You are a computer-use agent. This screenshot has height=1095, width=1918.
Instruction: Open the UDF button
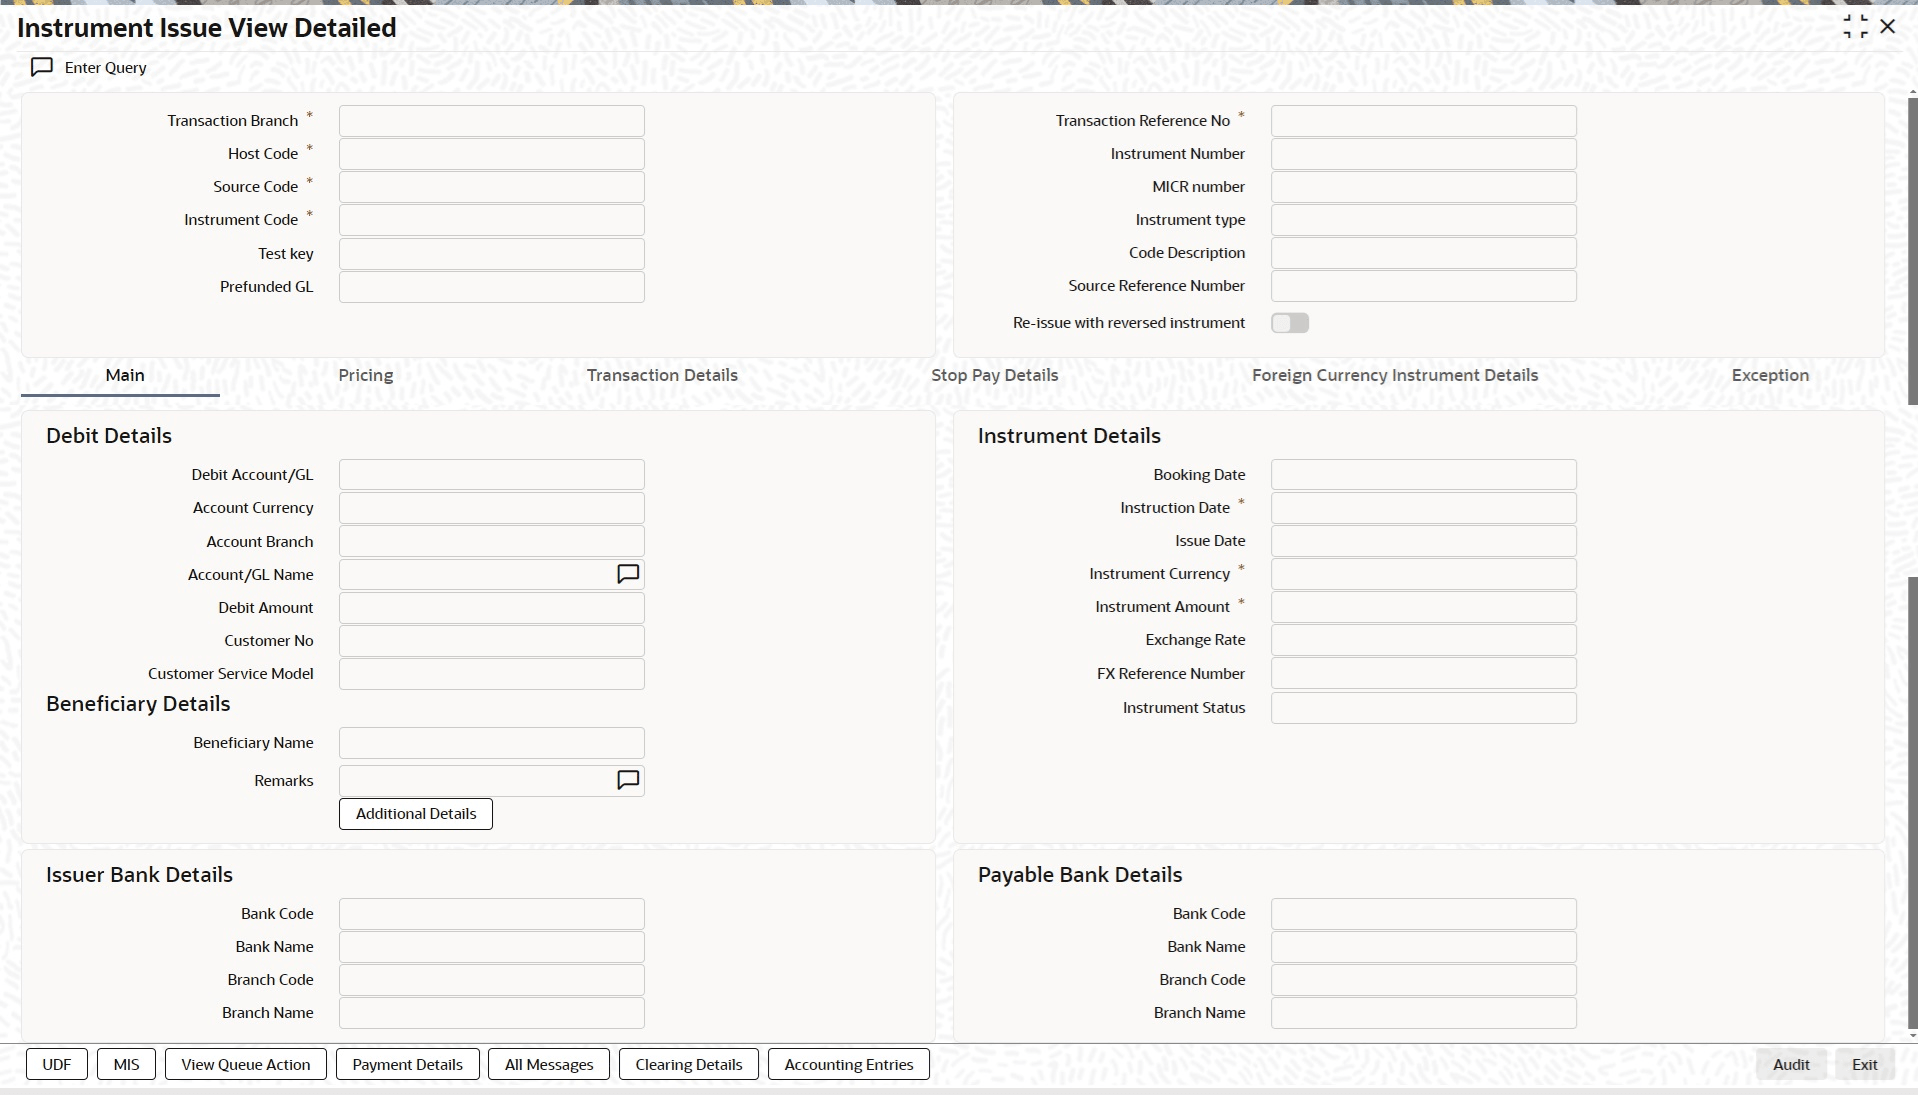click(57, 1064)
